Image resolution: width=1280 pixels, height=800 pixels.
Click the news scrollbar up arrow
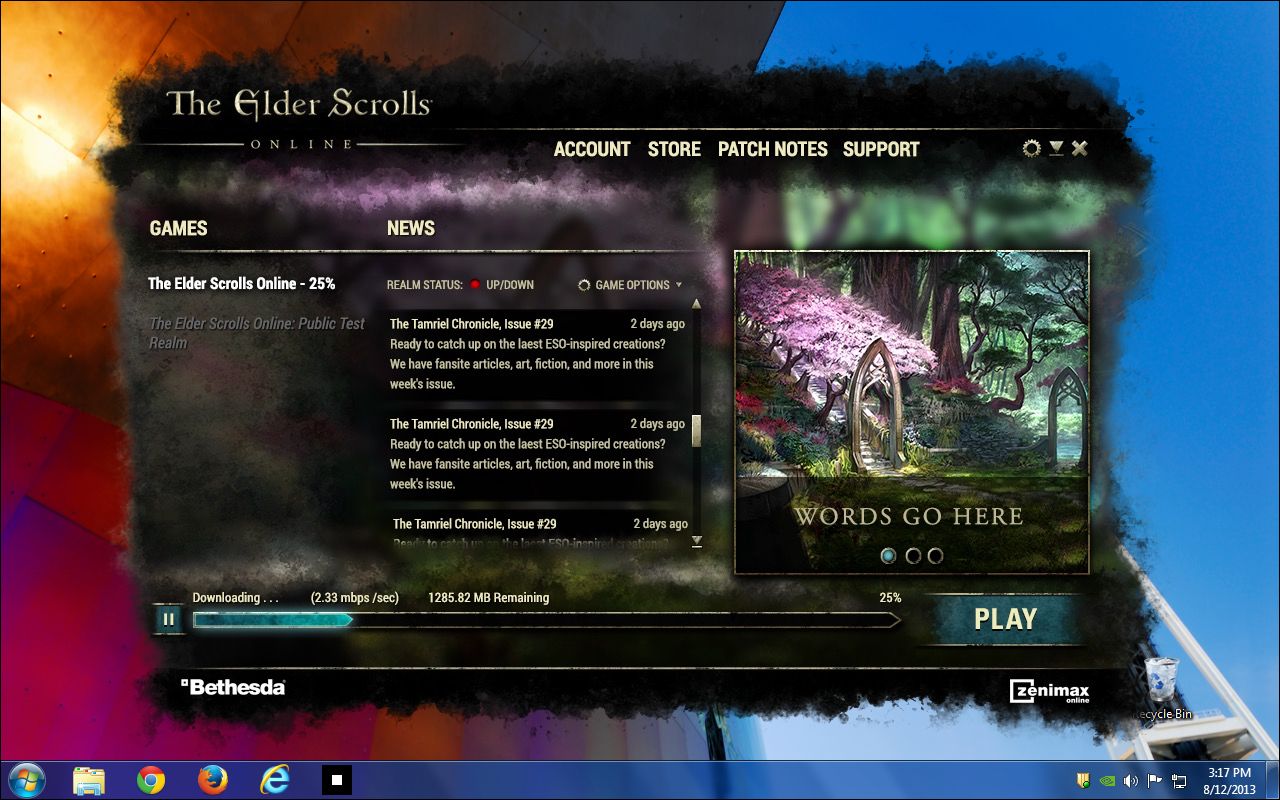696,303
